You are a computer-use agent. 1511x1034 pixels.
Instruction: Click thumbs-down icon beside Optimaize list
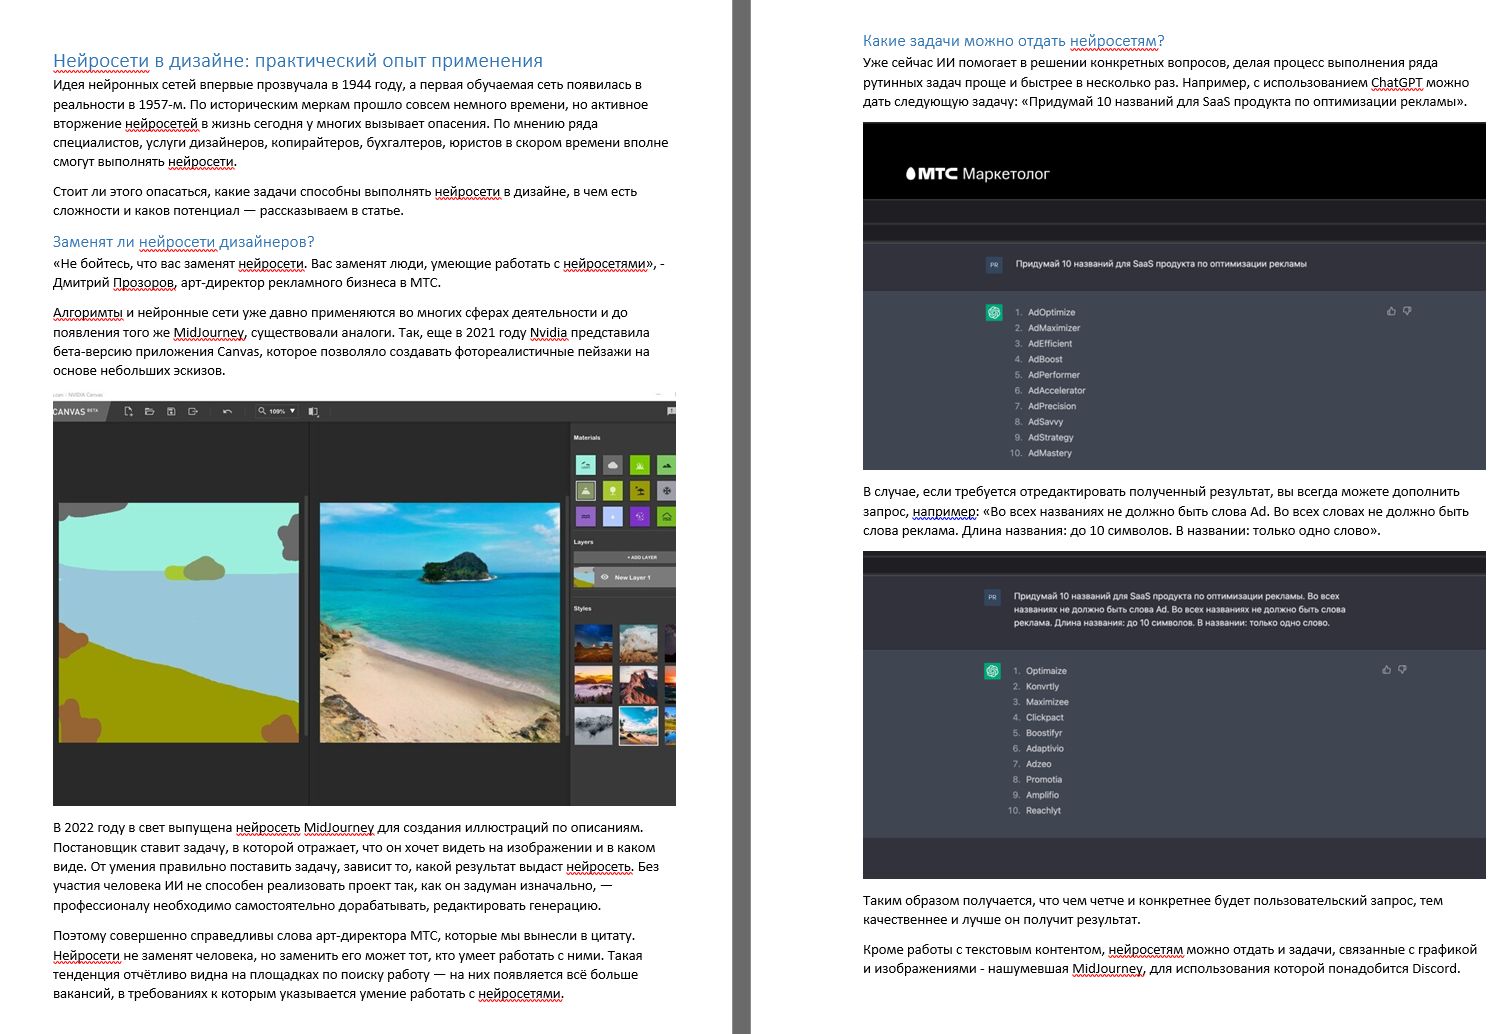[x=1402, y=669]
